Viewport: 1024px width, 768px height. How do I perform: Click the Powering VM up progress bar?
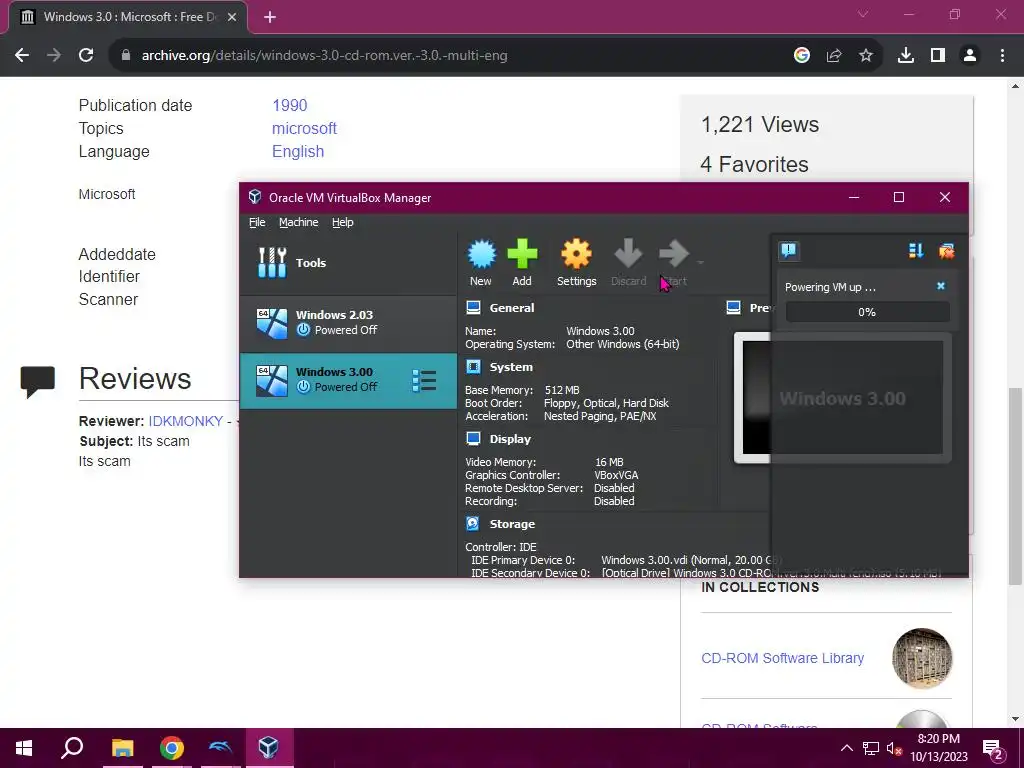(x=867, y=312)
